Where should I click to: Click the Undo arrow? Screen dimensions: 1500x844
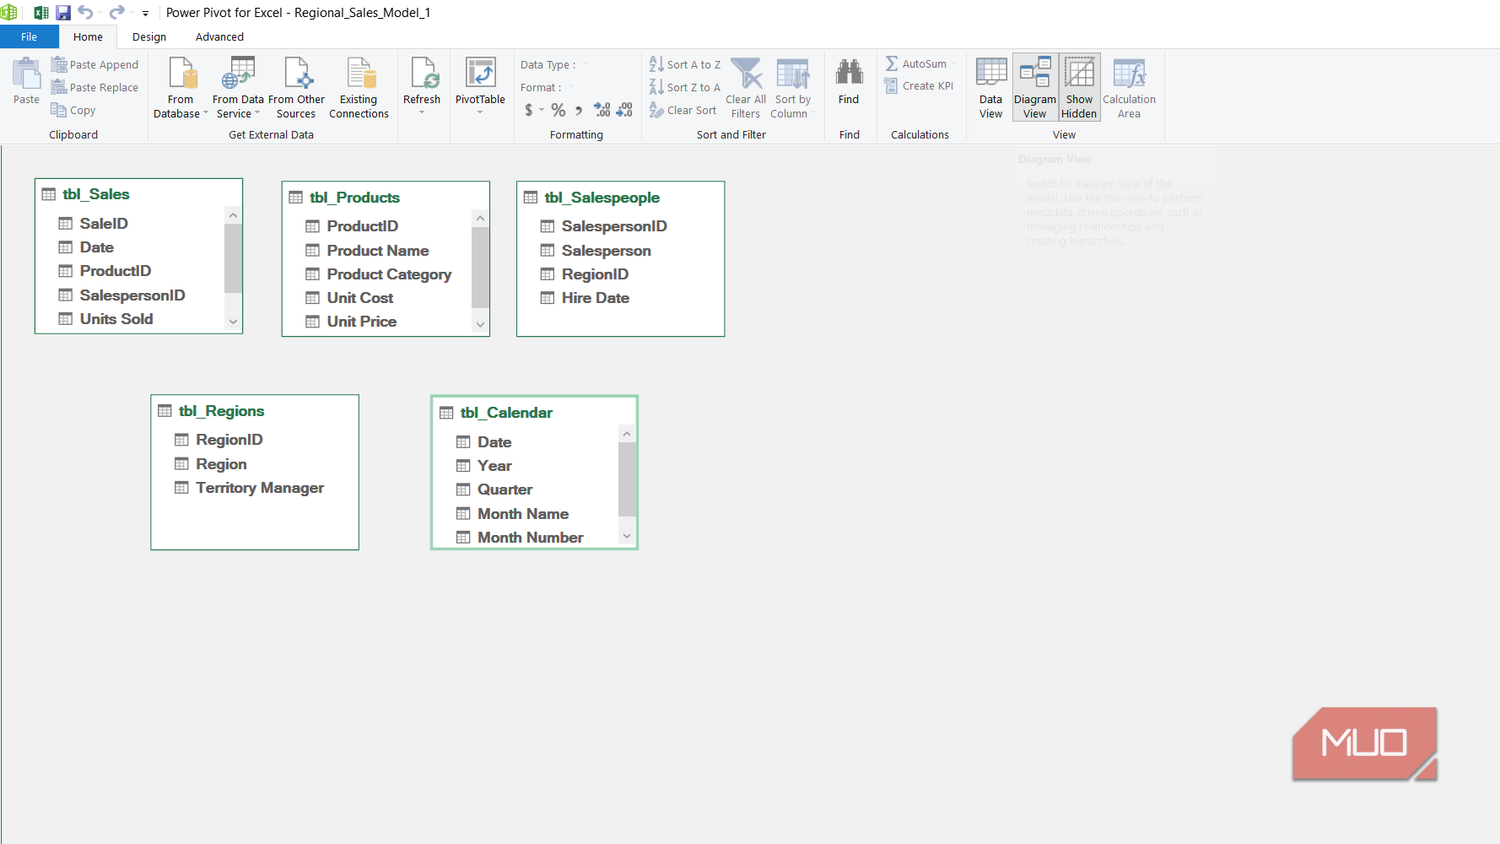tap(85, 13)
